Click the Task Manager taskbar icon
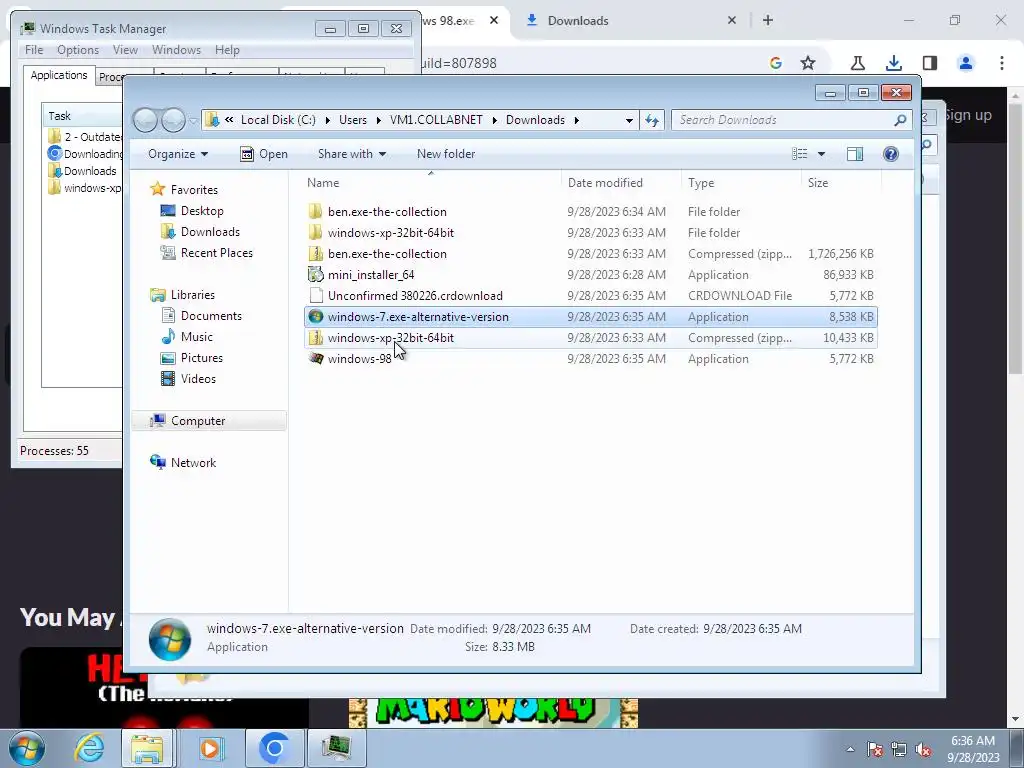Image resolution: width=1024 pixels, height=768 pixels. point(336,748)
